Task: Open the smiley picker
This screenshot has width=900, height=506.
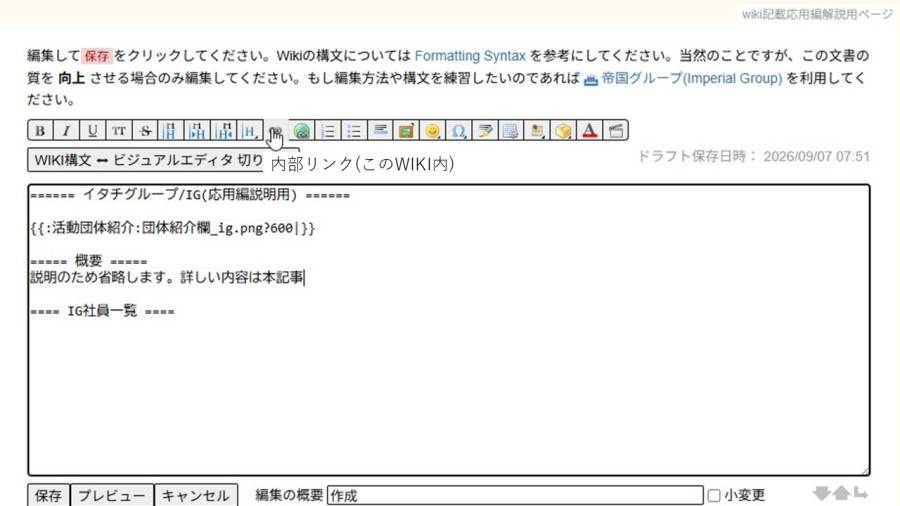Action: coord(432,131)
